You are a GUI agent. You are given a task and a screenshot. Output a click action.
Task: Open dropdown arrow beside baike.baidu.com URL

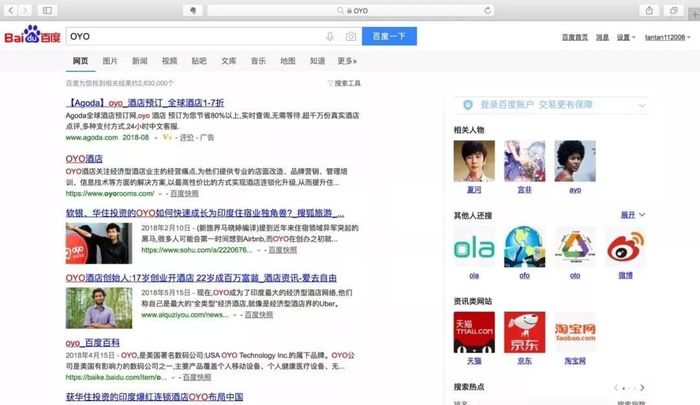click(174, 378)
